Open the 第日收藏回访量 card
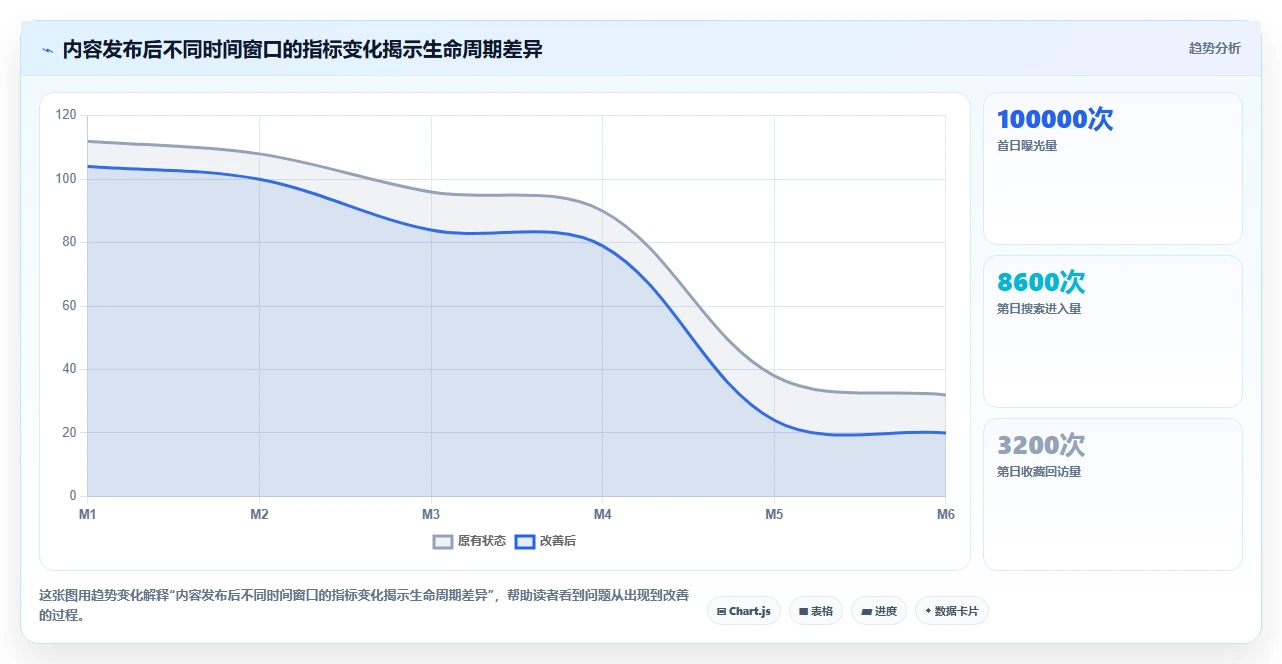The height and width of the screenshot is (664, 1282). point(1113,494)
